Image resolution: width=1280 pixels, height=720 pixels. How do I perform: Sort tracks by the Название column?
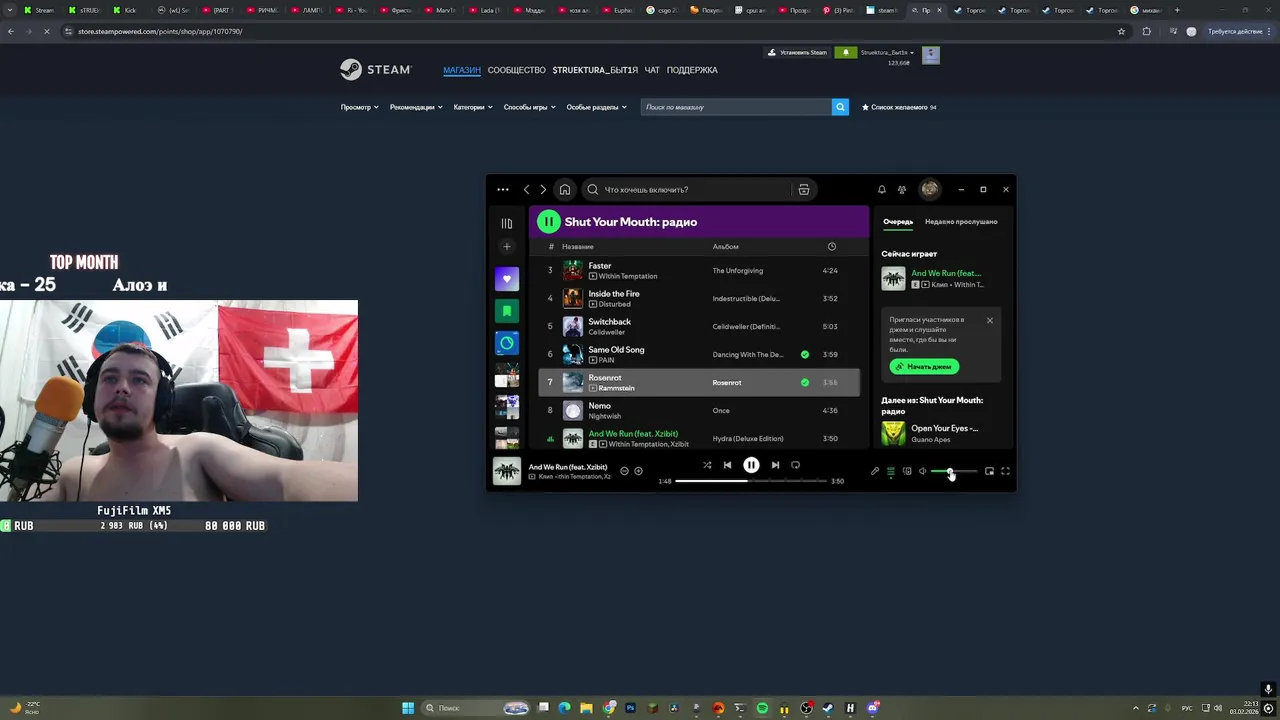577,246
